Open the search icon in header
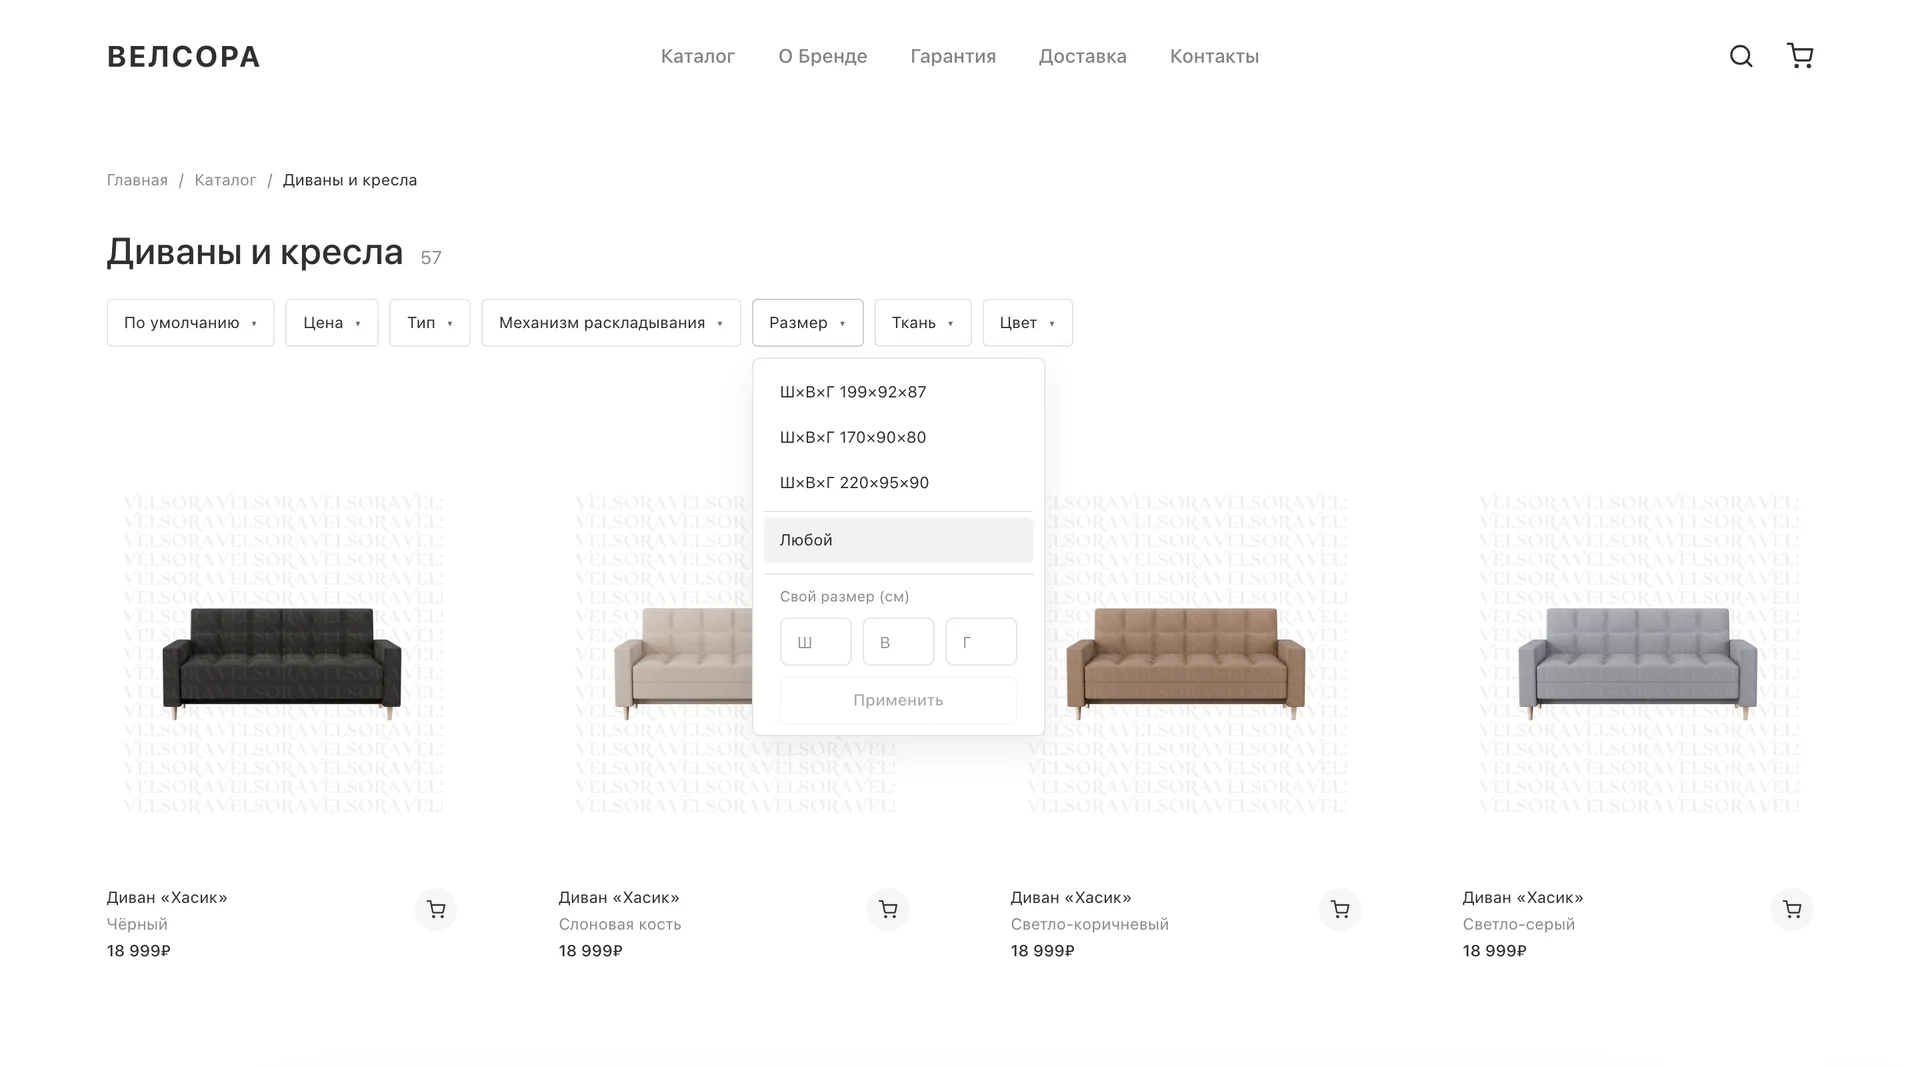 pyautogui.click(x=1741, y=56)
